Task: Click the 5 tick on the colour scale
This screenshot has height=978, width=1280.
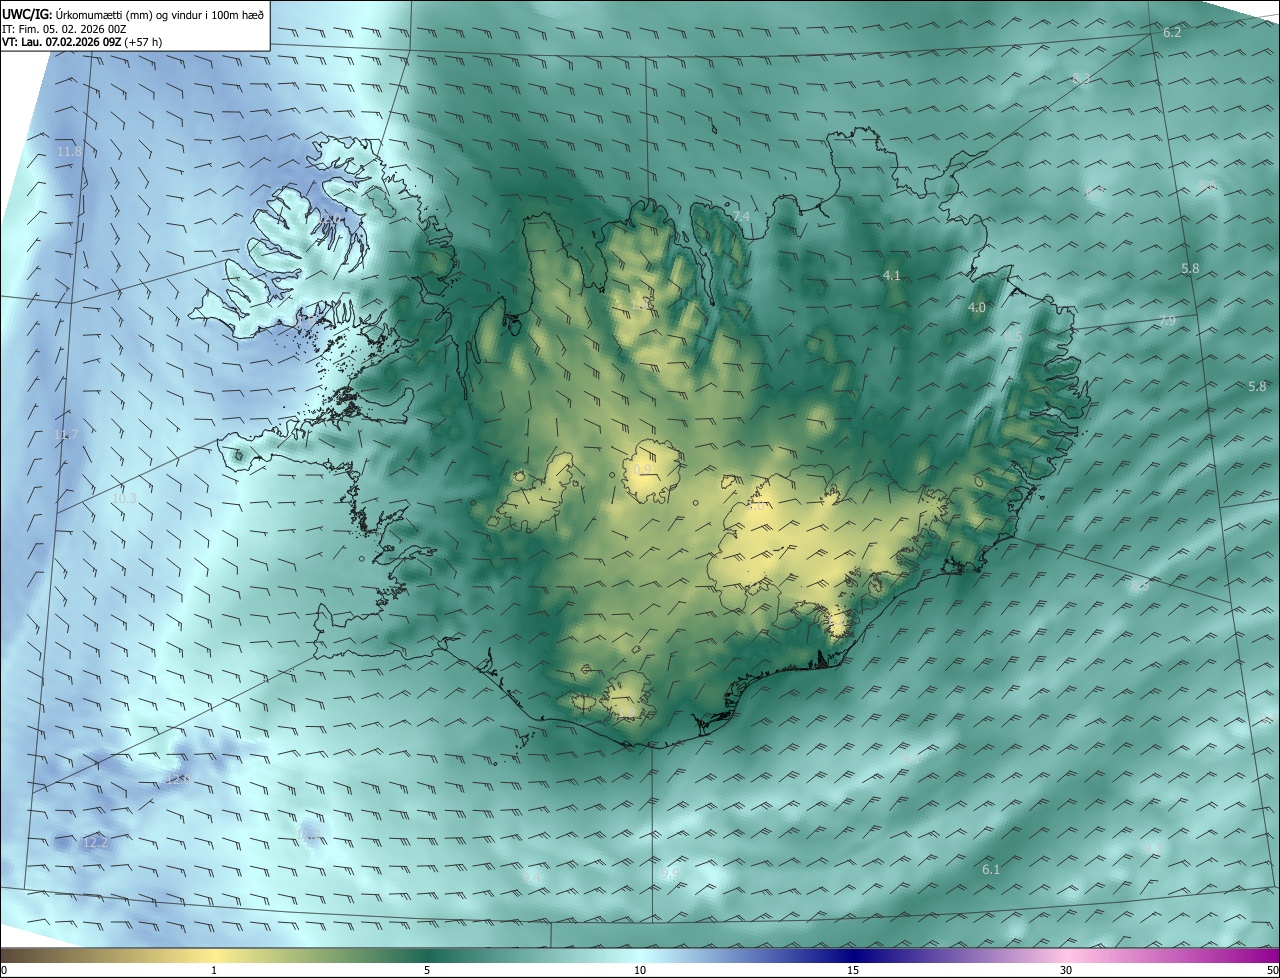Action: point(427,970)
